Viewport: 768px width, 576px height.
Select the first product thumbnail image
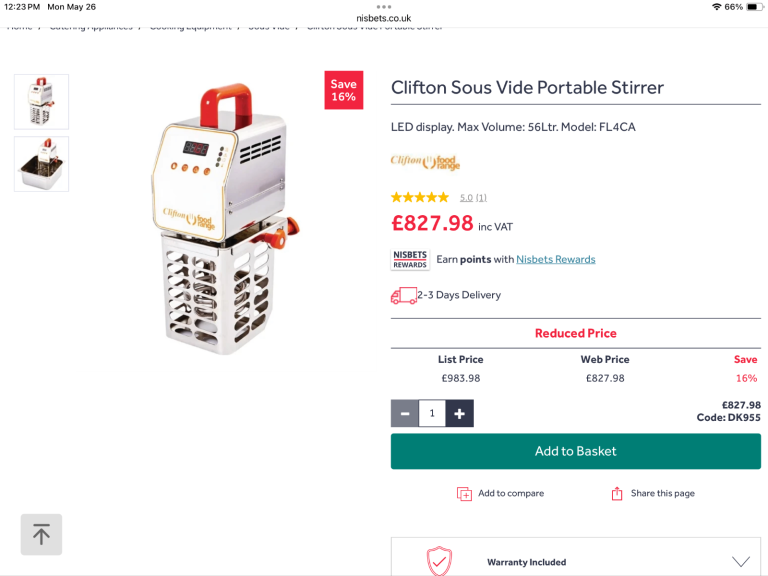(42, 101)
